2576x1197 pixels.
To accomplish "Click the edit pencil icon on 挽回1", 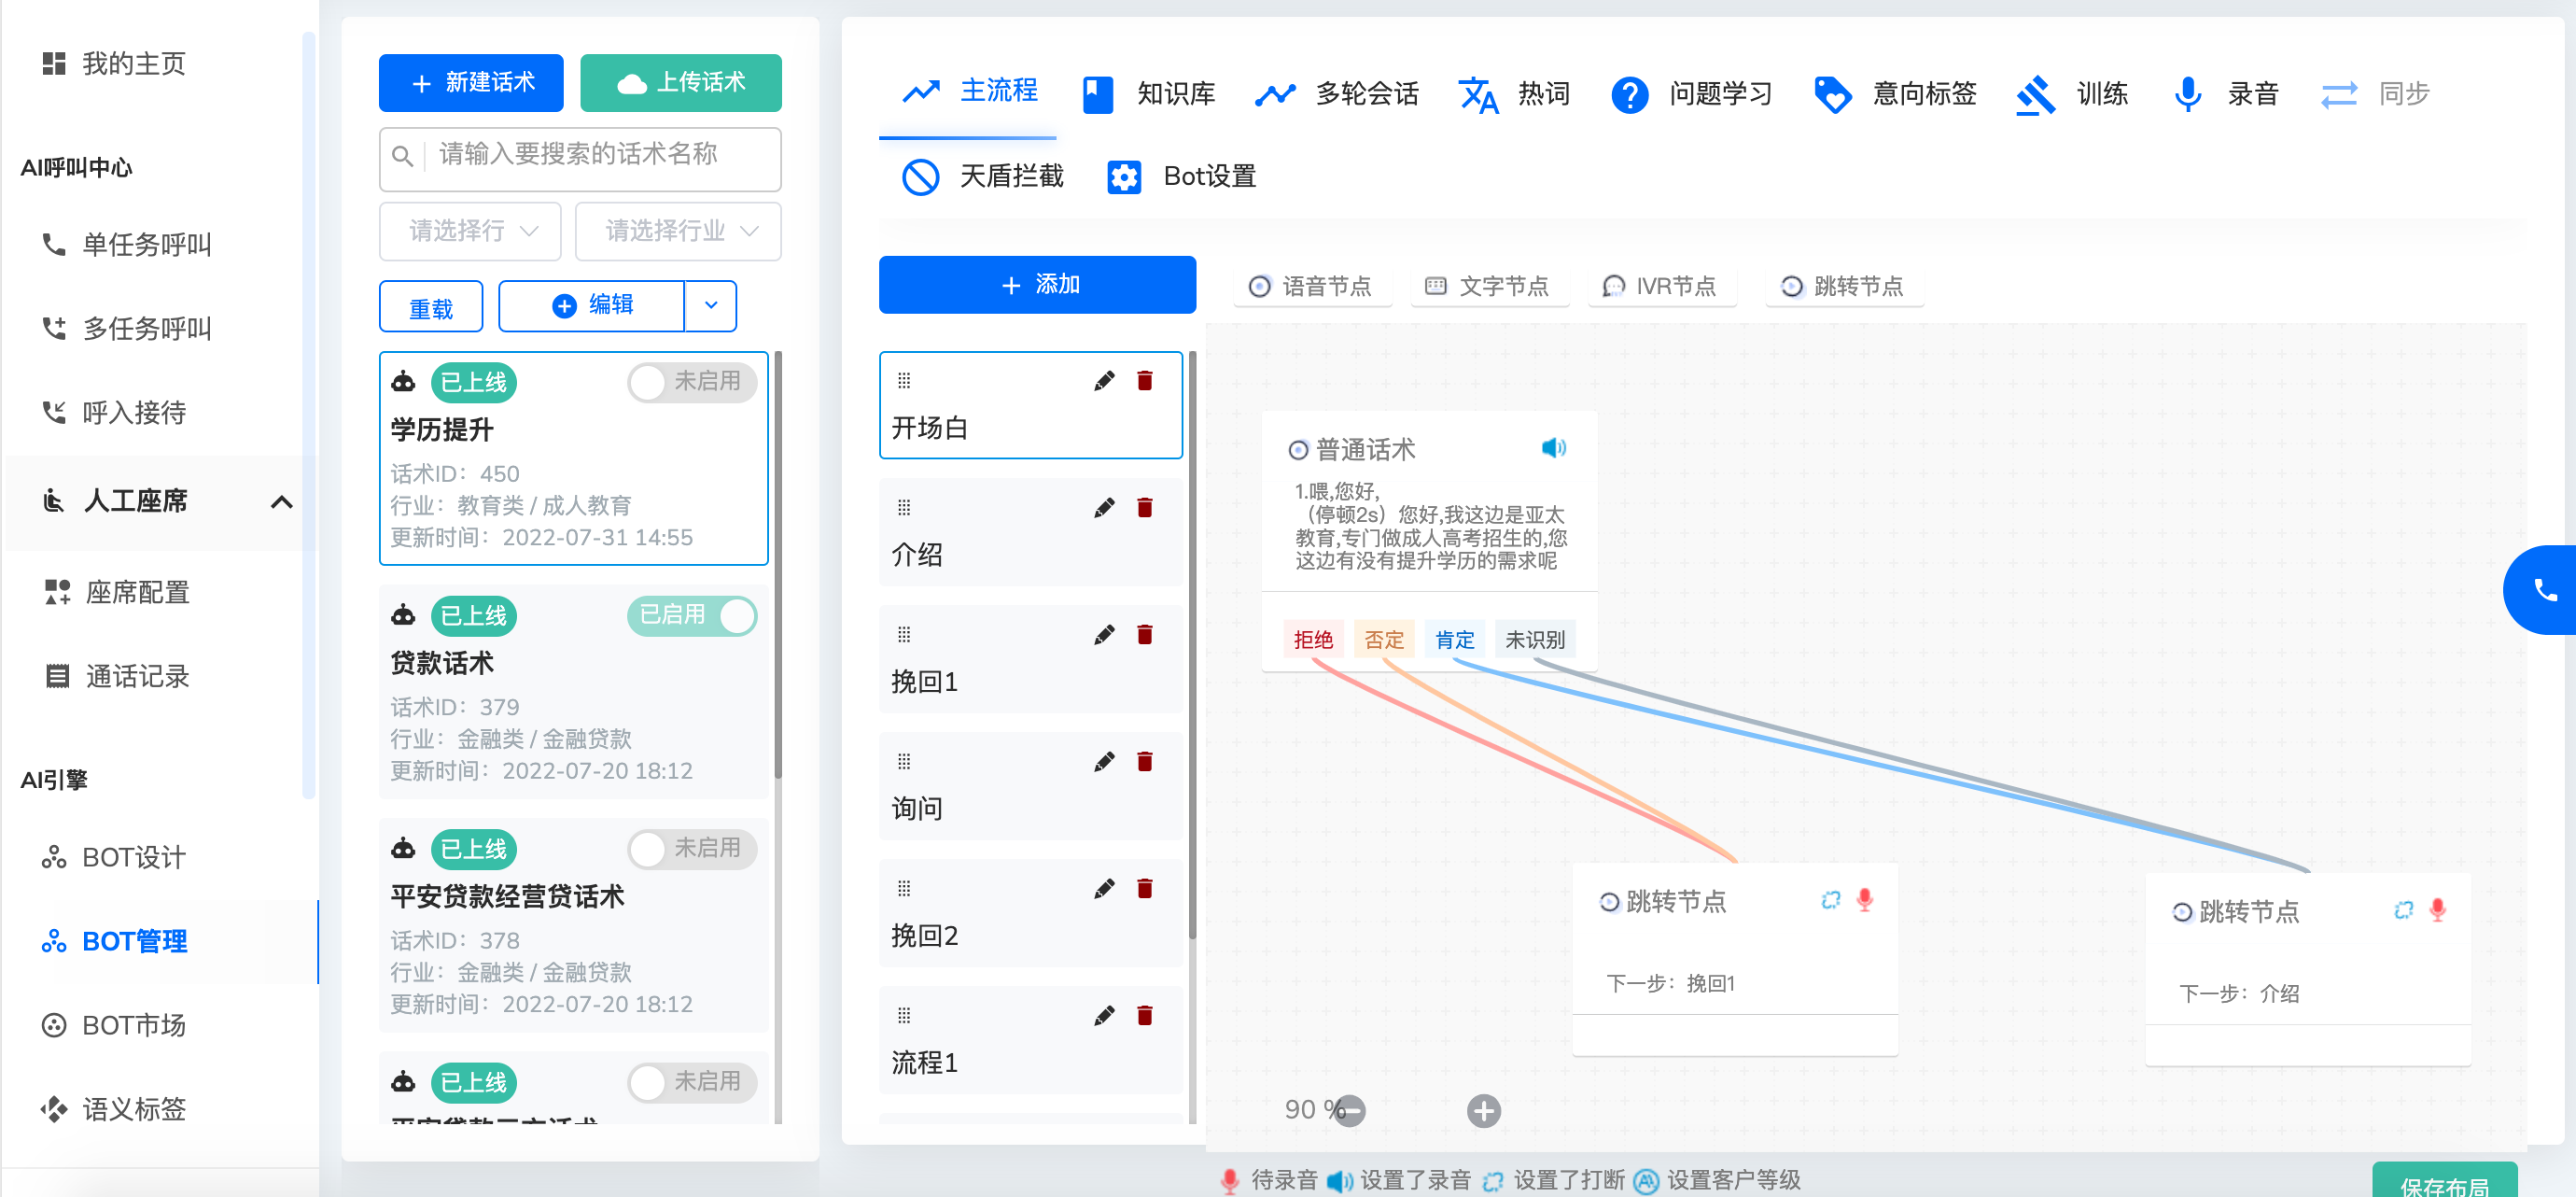I will point(1104,635).
